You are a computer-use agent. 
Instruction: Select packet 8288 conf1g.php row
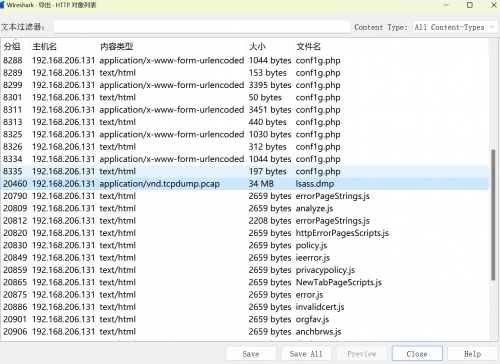[x=245, y=60]
